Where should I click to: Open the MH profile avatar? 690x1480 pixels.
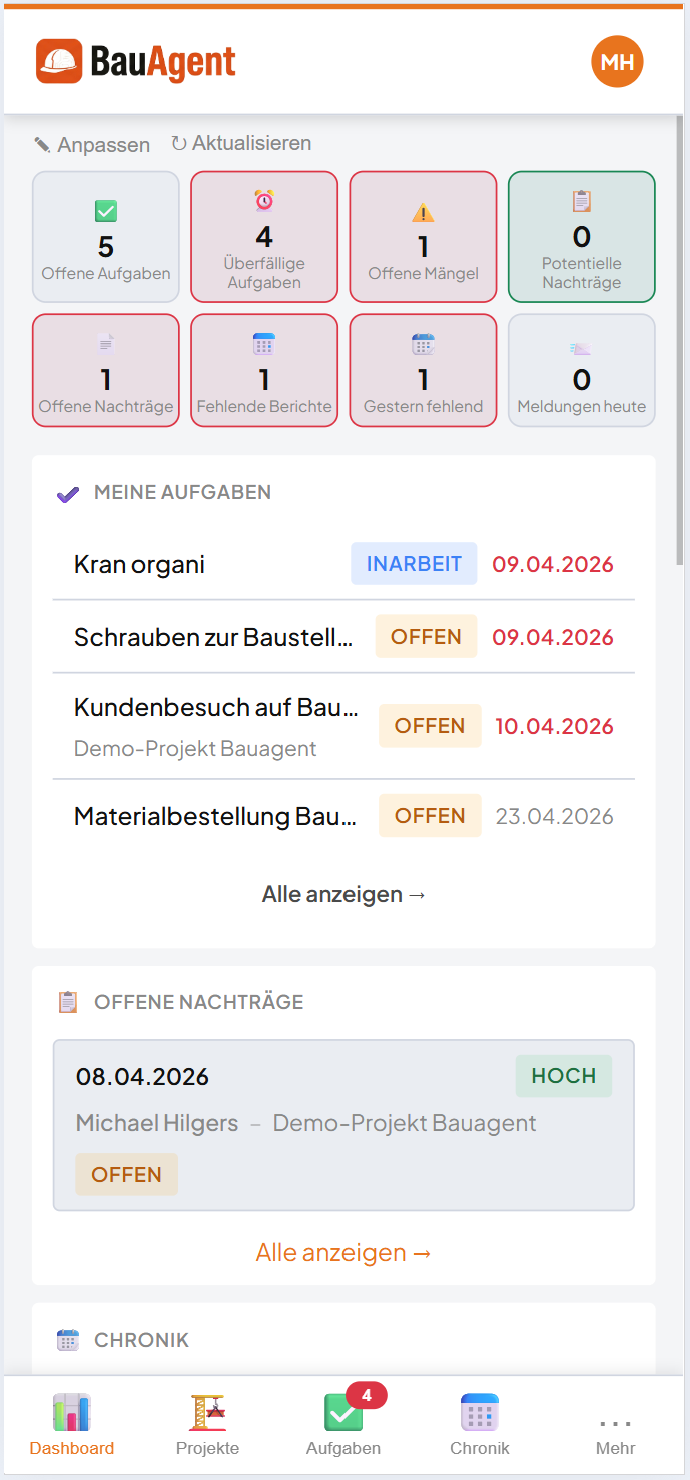[x=617, y=61]
